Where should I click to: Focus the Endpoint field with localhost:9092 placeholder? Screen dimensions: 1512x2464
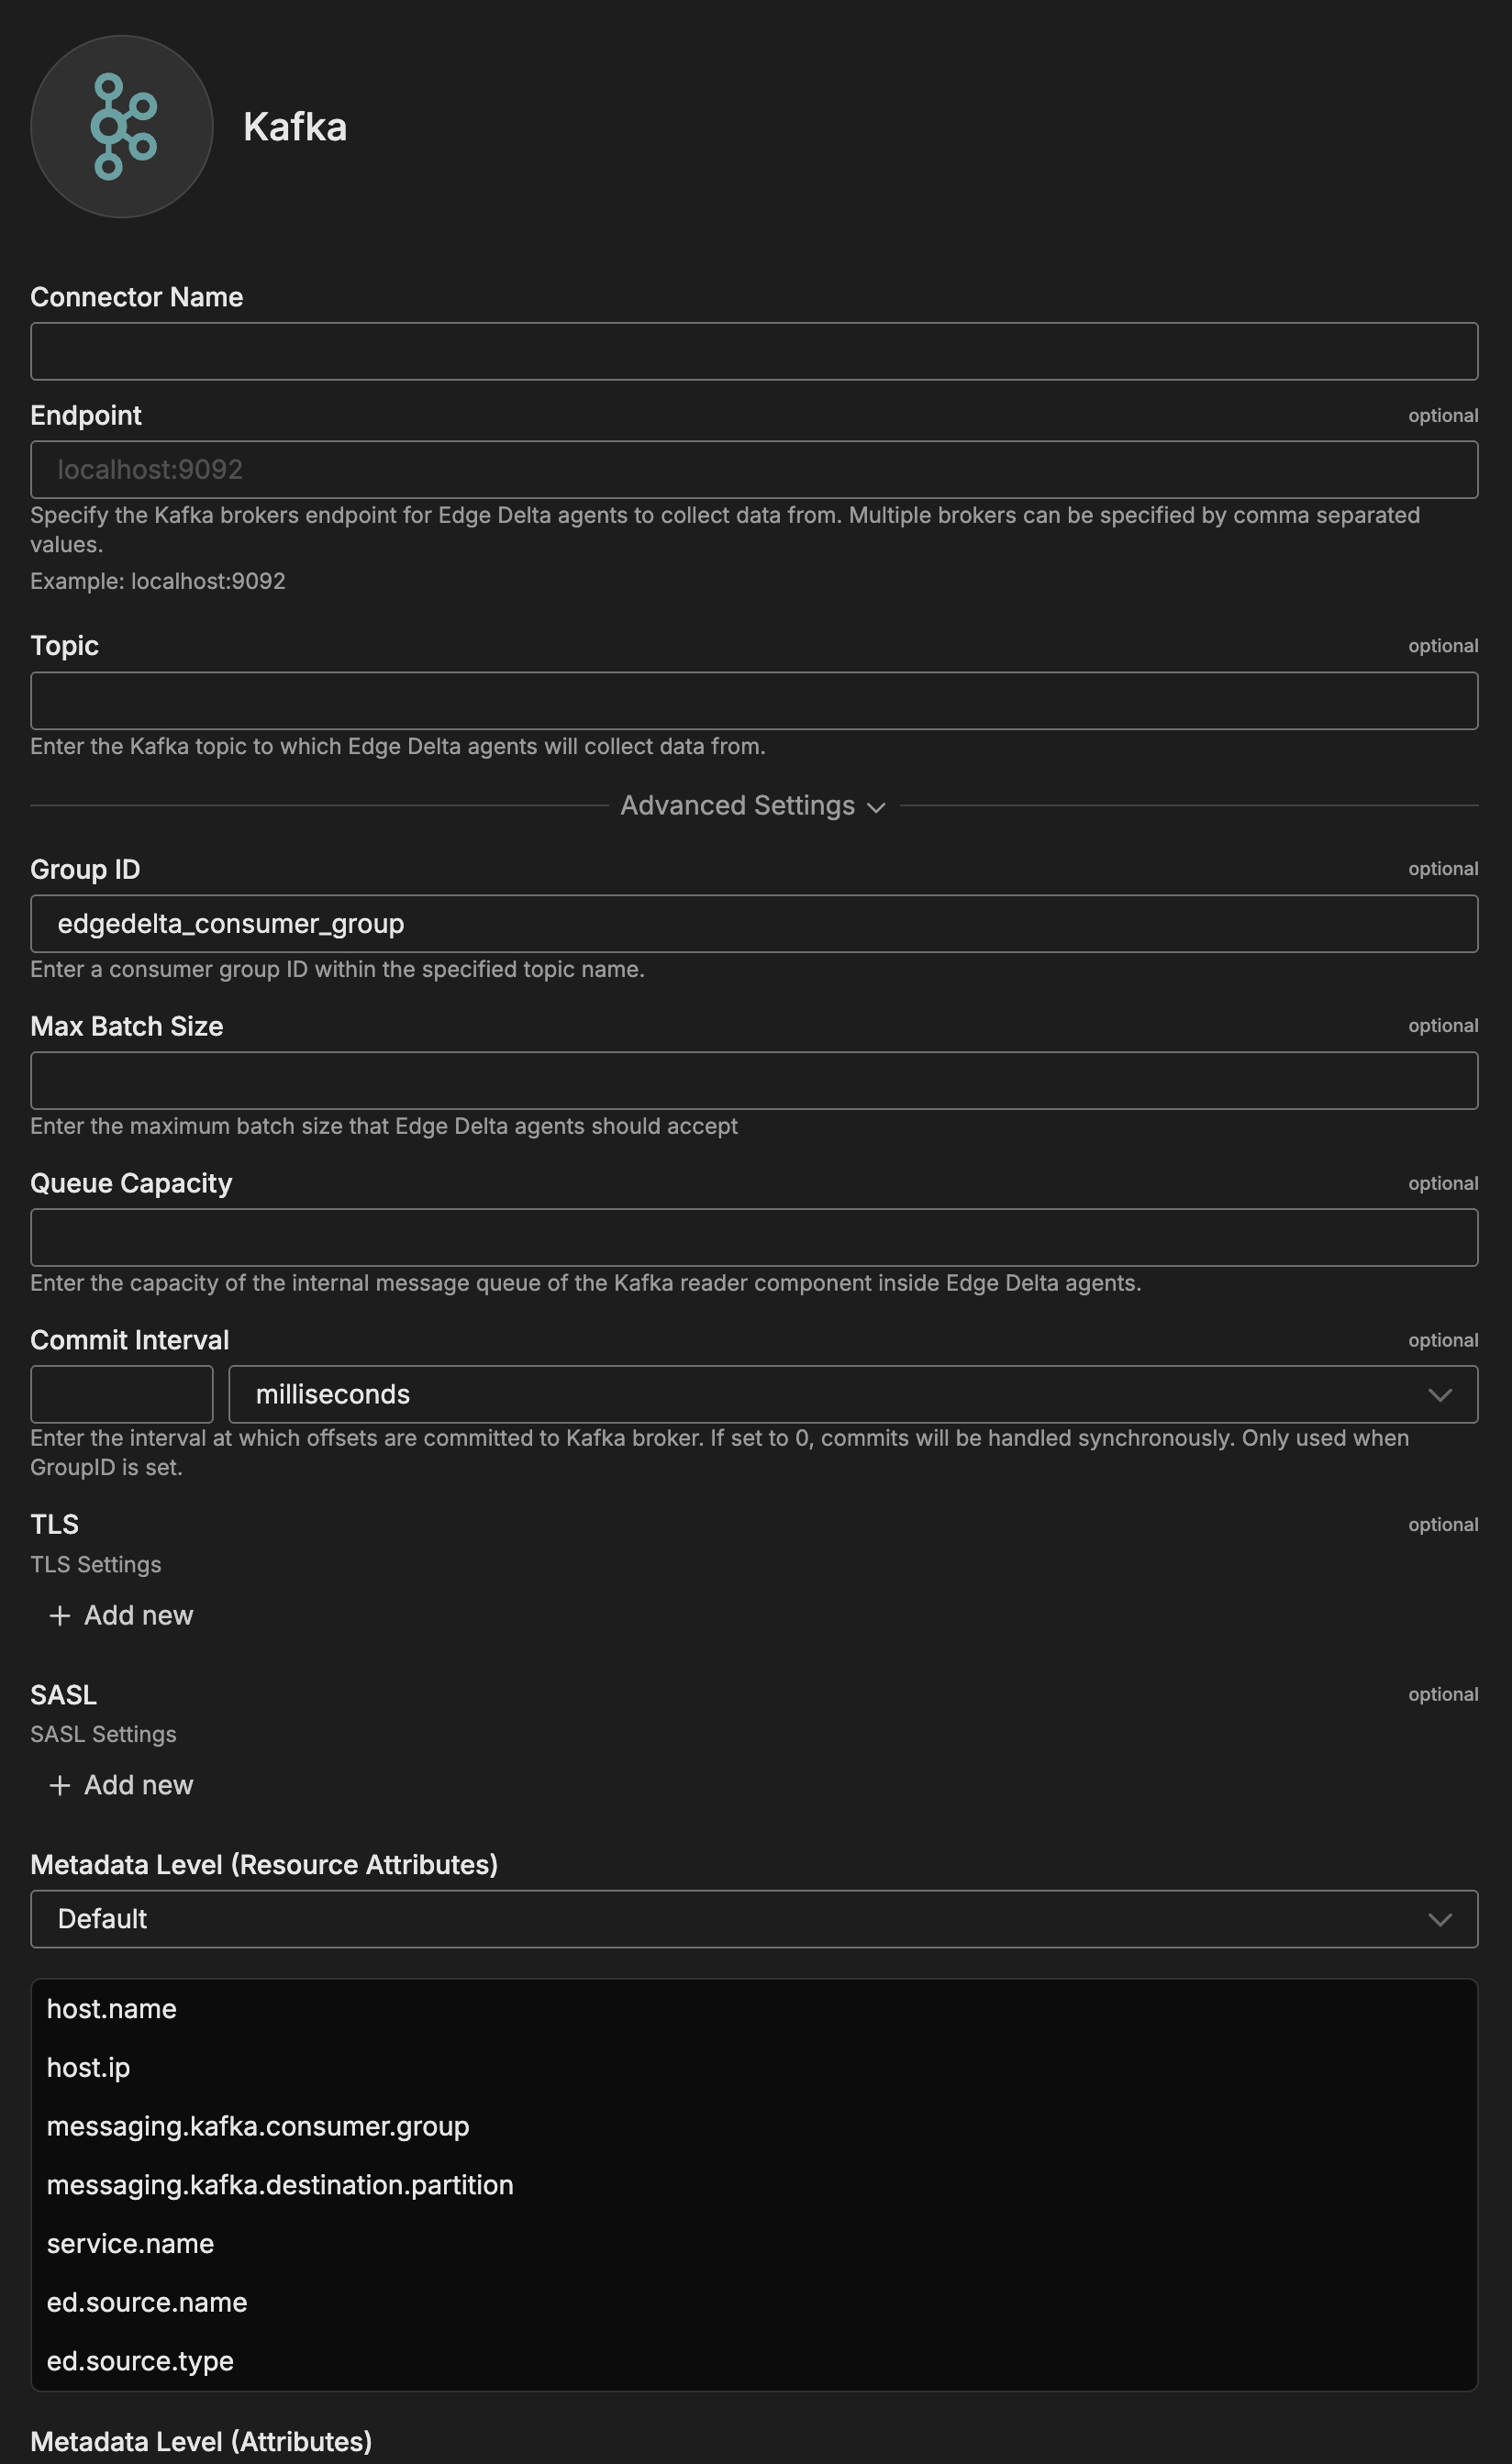pos(754,470)
